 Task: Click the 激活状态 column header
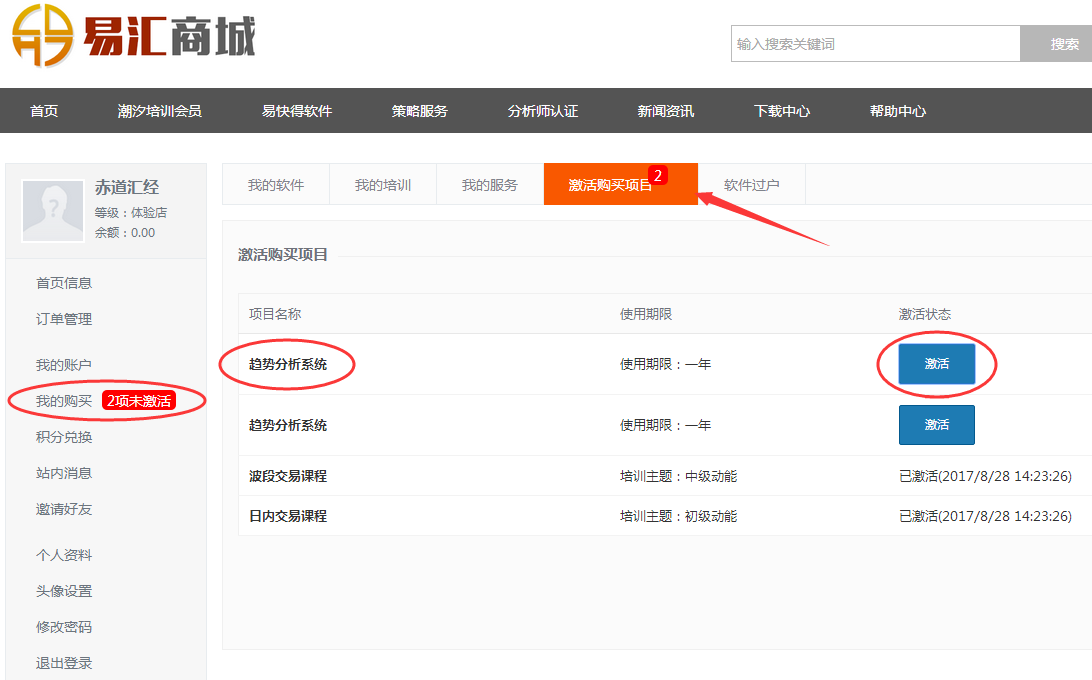925,314
